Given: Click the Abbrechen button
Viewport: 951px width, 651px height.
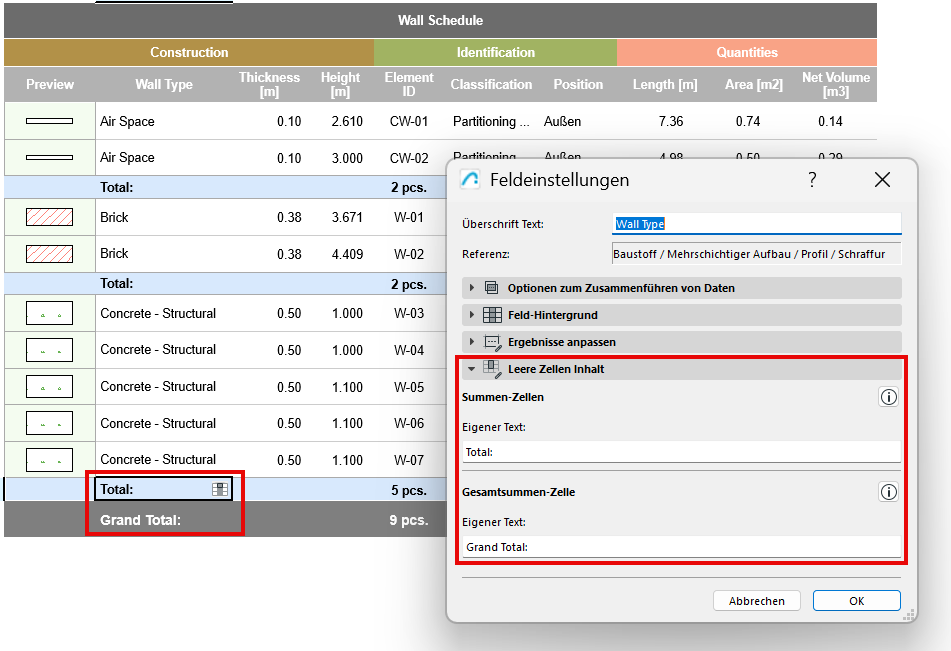Looking at the screenshot, I should coord(756,601).
